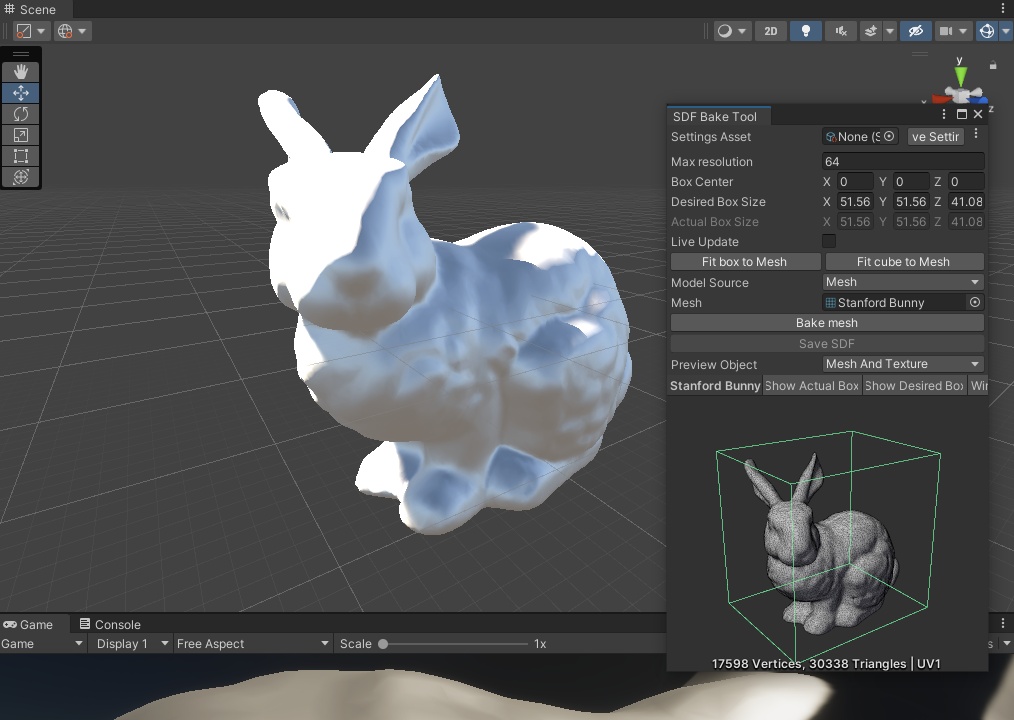Image resolution: width=1014 pixels, height=720 pixels.
Task: Click Fit box to Mesh button
Action: [744, 261]
